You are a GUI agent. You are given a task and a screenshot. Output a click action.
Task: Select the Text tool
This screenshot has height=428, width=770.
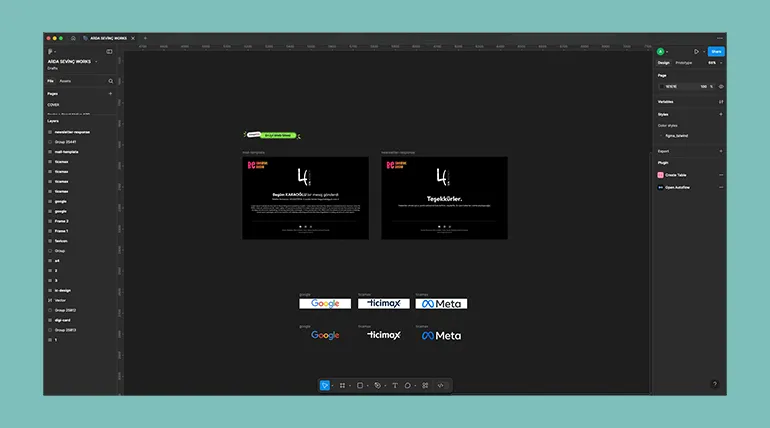tap(394, 385)
